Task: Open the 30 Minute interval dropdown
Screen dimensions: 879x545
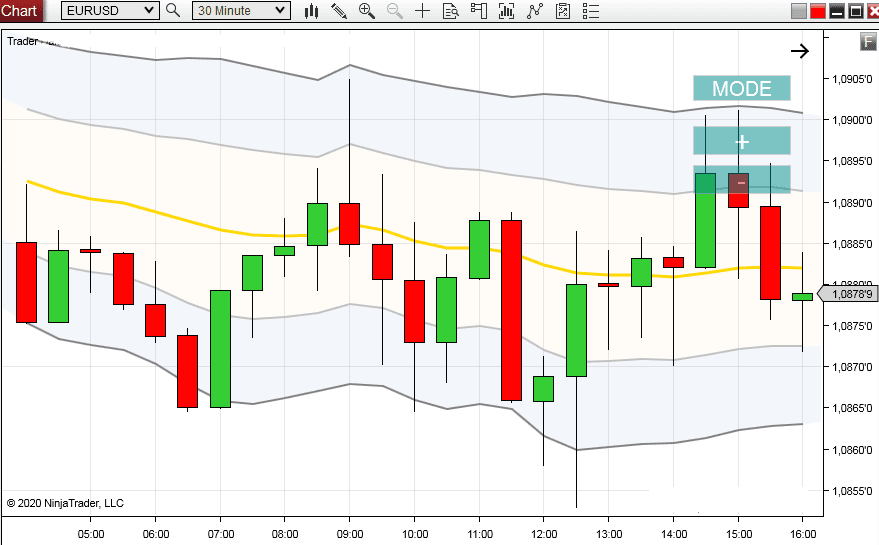Action: pos(241,11)
